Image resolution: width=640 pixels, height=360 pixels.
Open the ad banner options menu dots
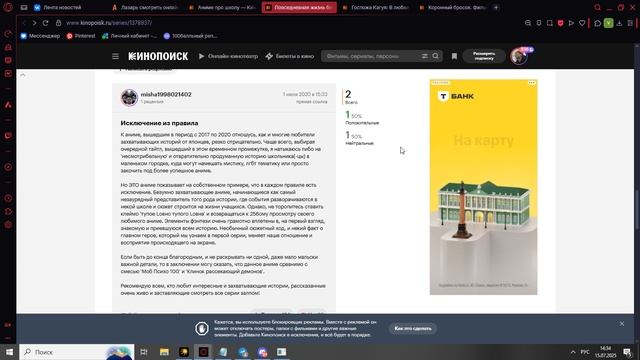point(531,83)
